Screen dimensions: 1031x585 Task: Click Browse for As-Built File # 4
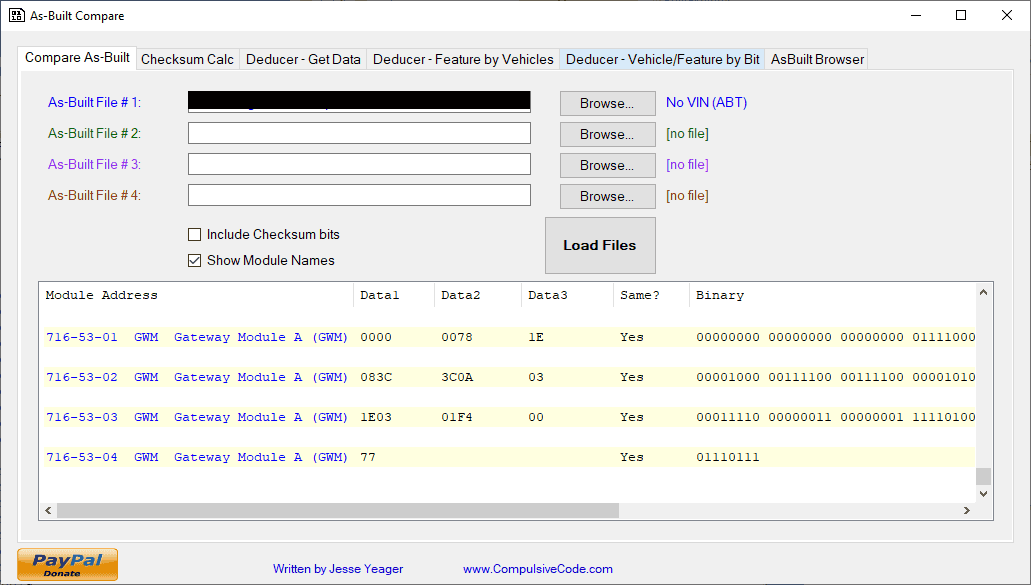607,196
